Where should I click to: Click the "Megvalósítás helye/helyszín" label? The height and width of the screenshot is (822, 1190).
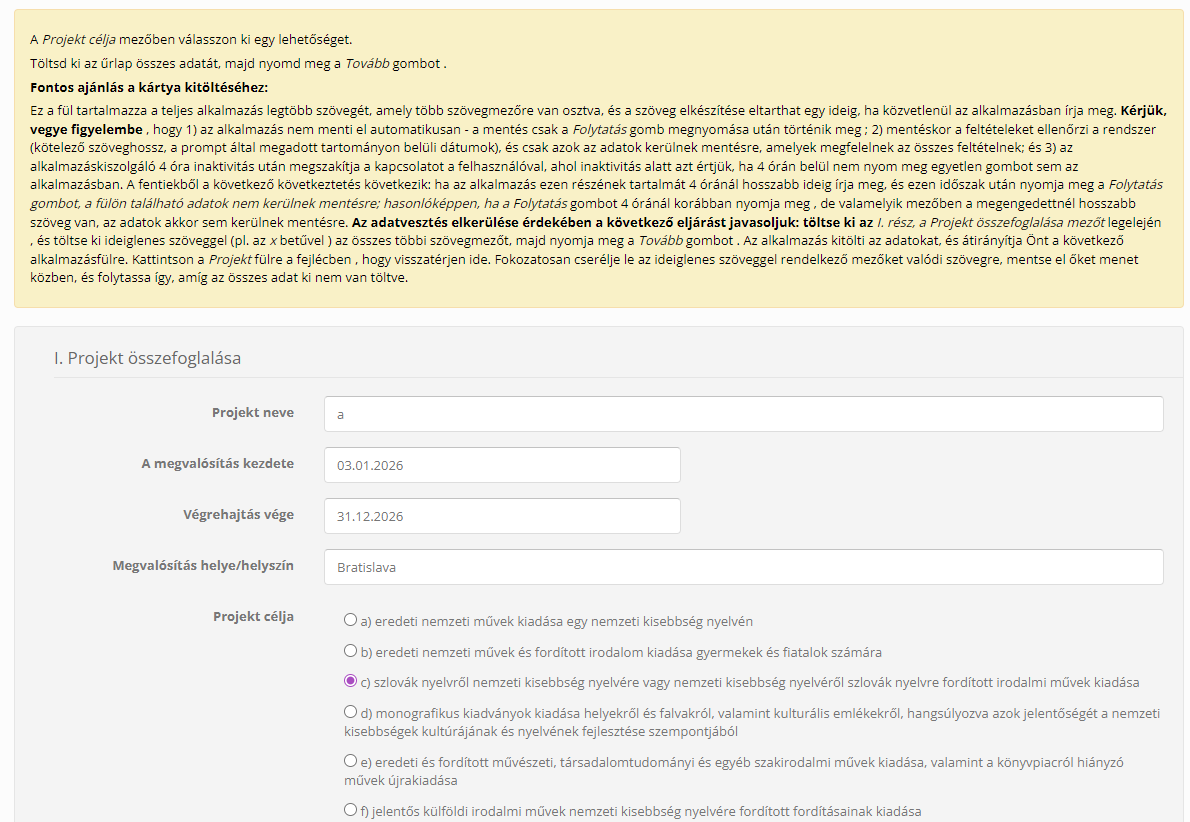(203, 566)
